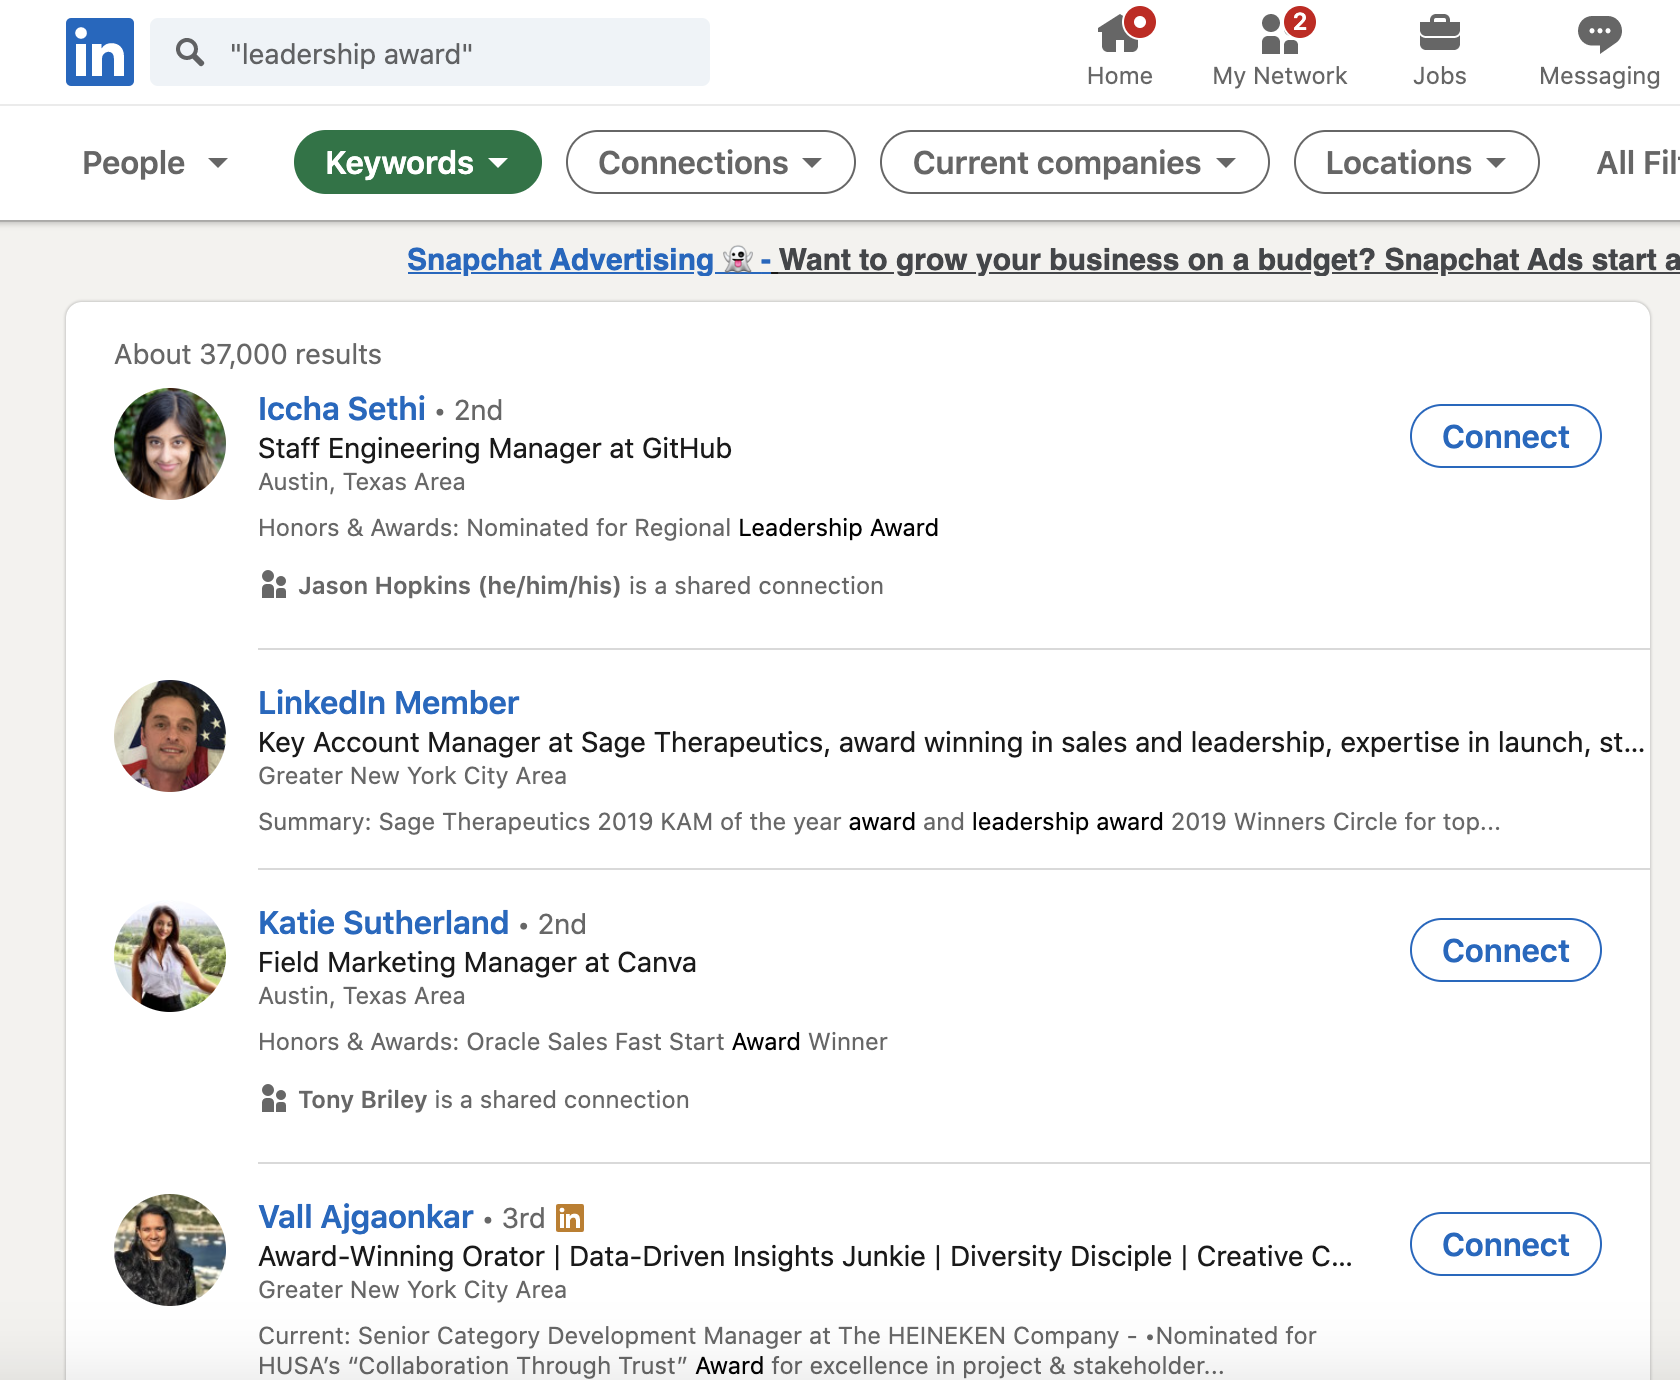
Task: Click Tony Briley shared connection name
Action: (362, 1100)
